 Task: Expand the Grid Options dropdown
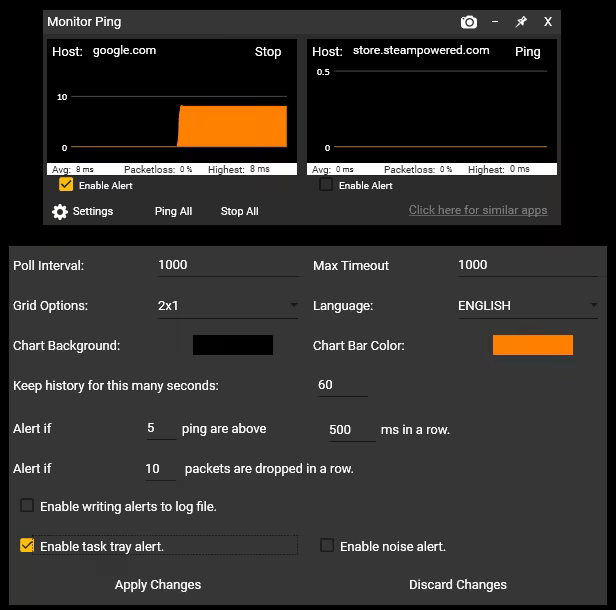(228, 306)
